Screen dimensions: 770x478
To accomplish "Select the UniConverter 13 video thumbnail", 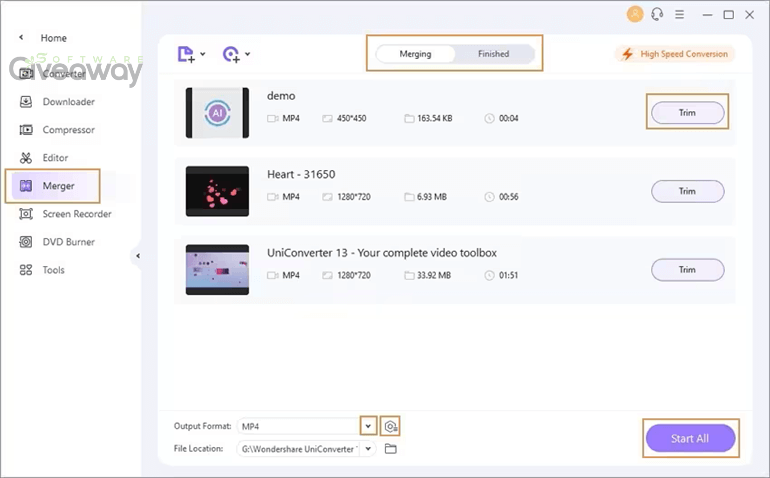I will tap(217, 270).
